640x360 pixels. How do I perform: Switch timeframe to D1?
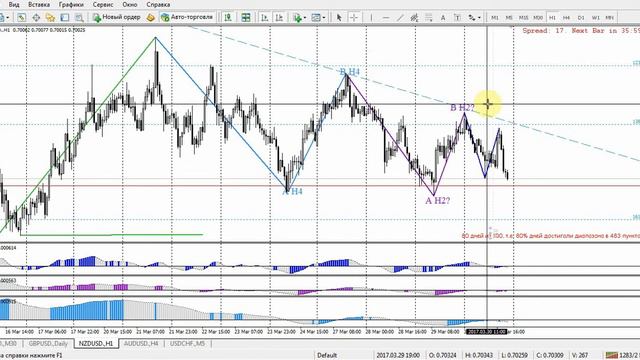[581, 18]
